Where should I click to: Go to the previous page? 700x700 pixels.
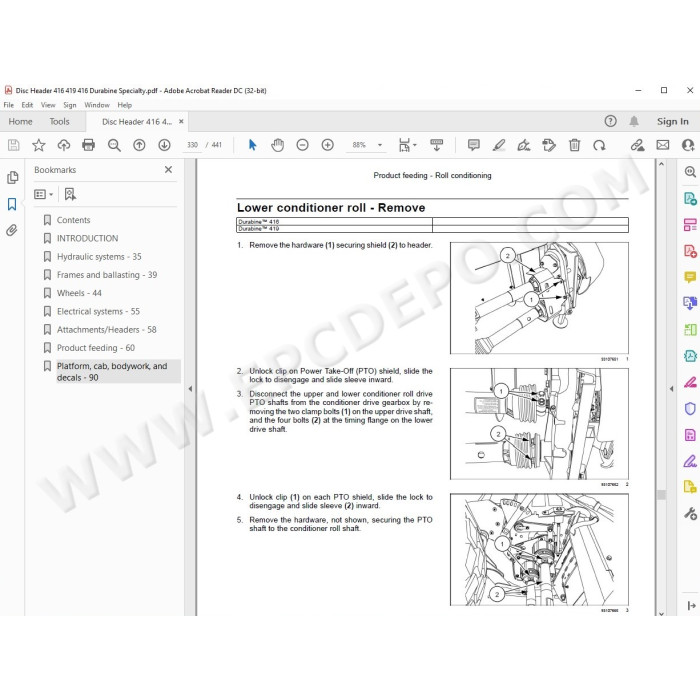139,145
